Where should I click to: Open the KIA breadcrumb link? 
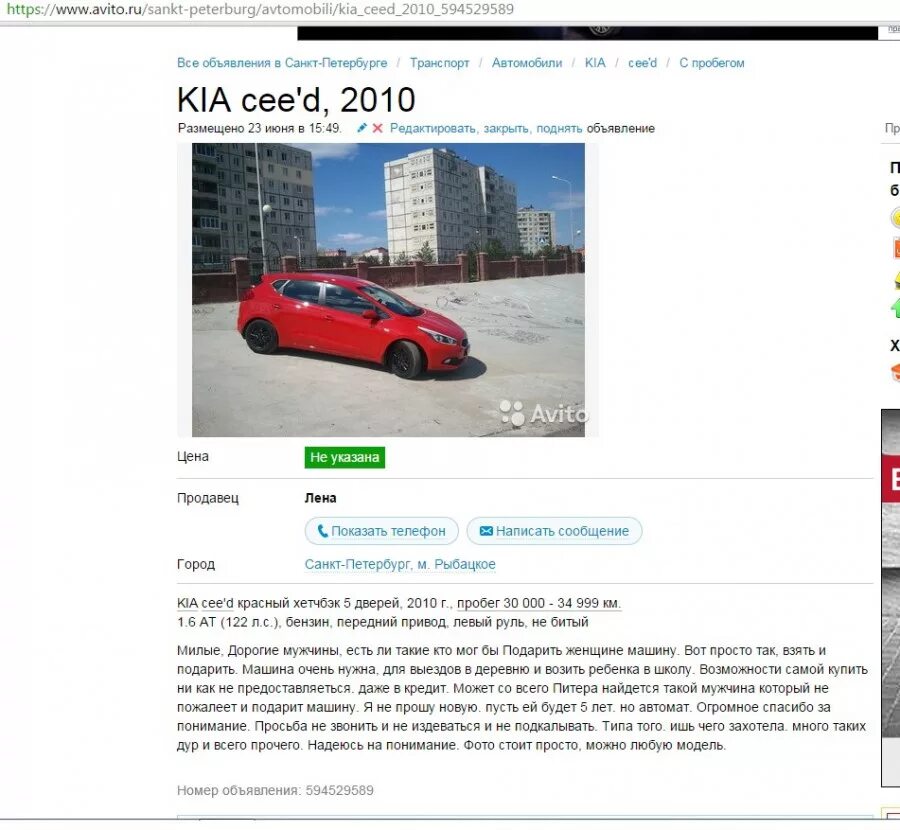pyautogui.click(x=595, y=63)
